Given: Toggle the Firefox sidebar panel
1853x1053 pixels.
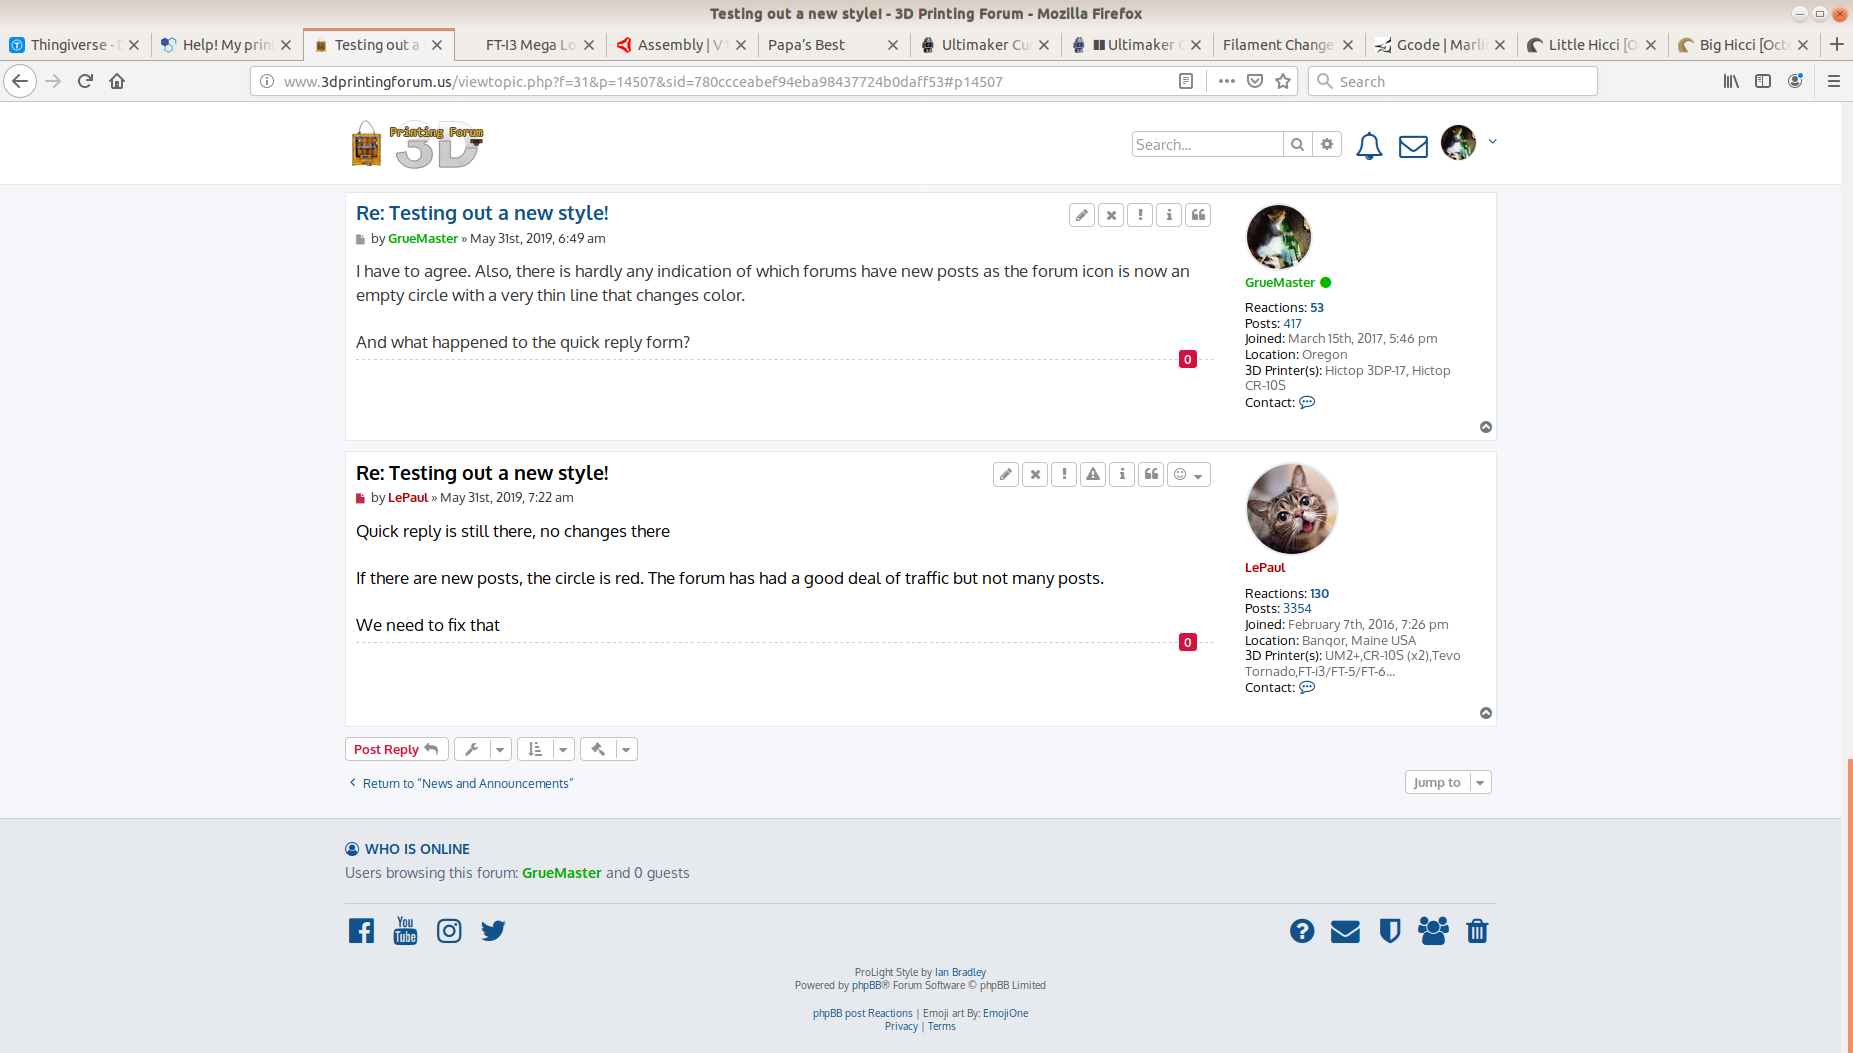Looking at the screenshot, I should (1763, 81).
